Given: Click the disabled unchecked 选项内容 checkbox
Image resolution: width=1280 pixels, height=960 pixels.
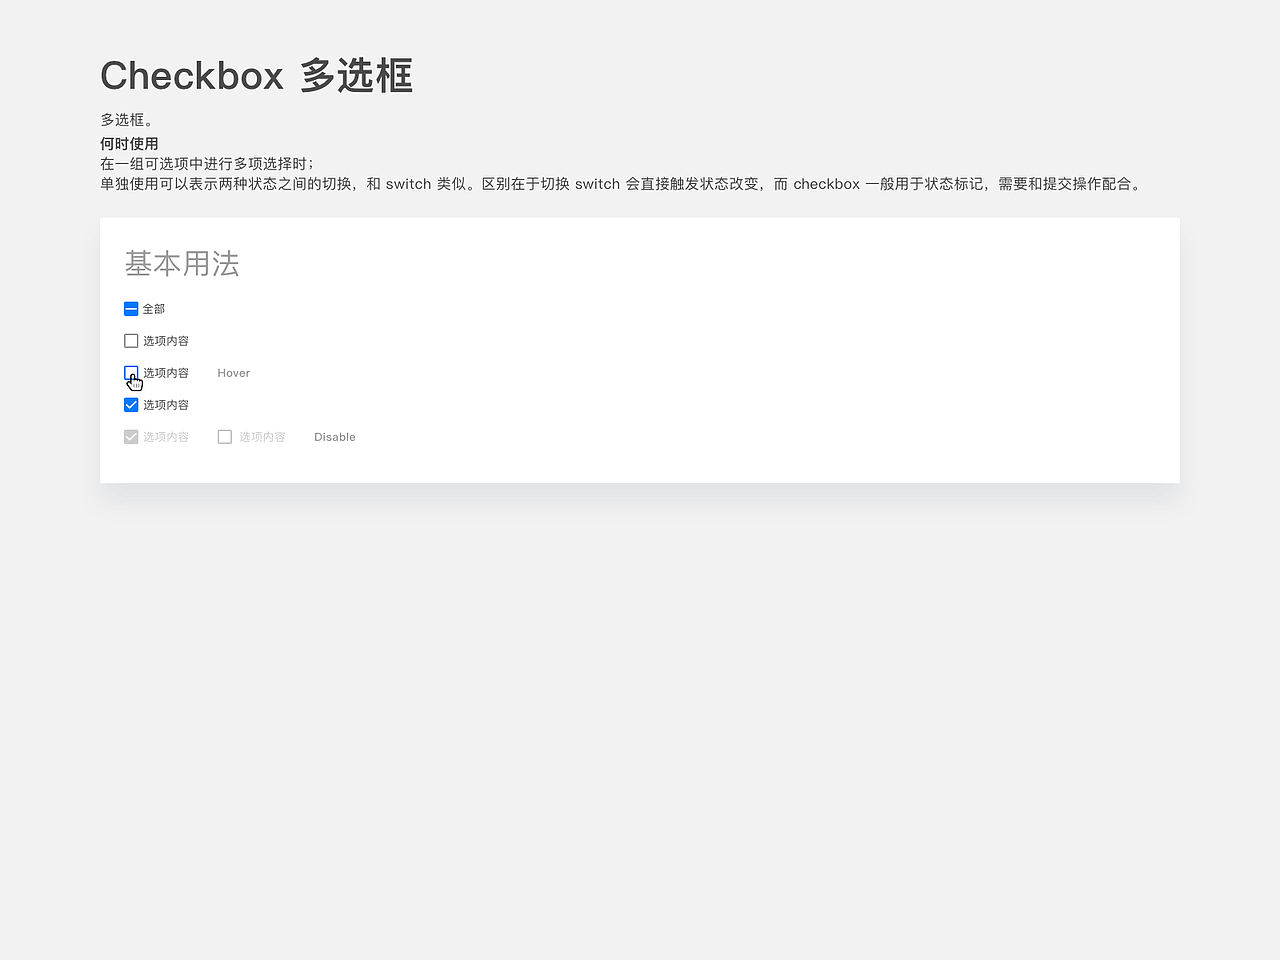Looking at the screenshot, I should coord(225,437).
